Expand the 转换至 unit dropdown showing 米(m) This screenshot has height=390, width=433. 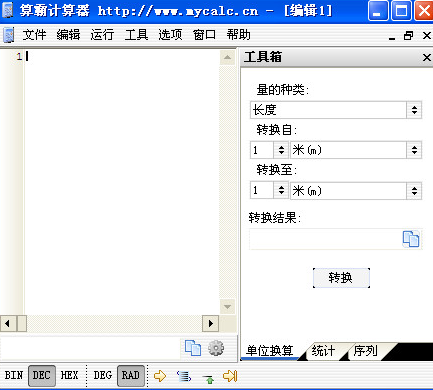356,191
